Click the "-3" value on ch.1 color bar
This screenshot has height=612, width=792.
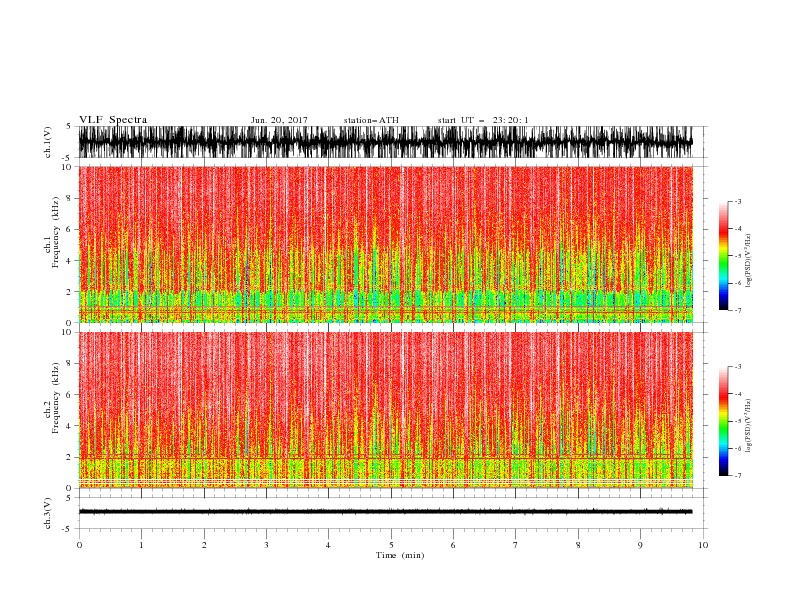click(x=737, y=201)
